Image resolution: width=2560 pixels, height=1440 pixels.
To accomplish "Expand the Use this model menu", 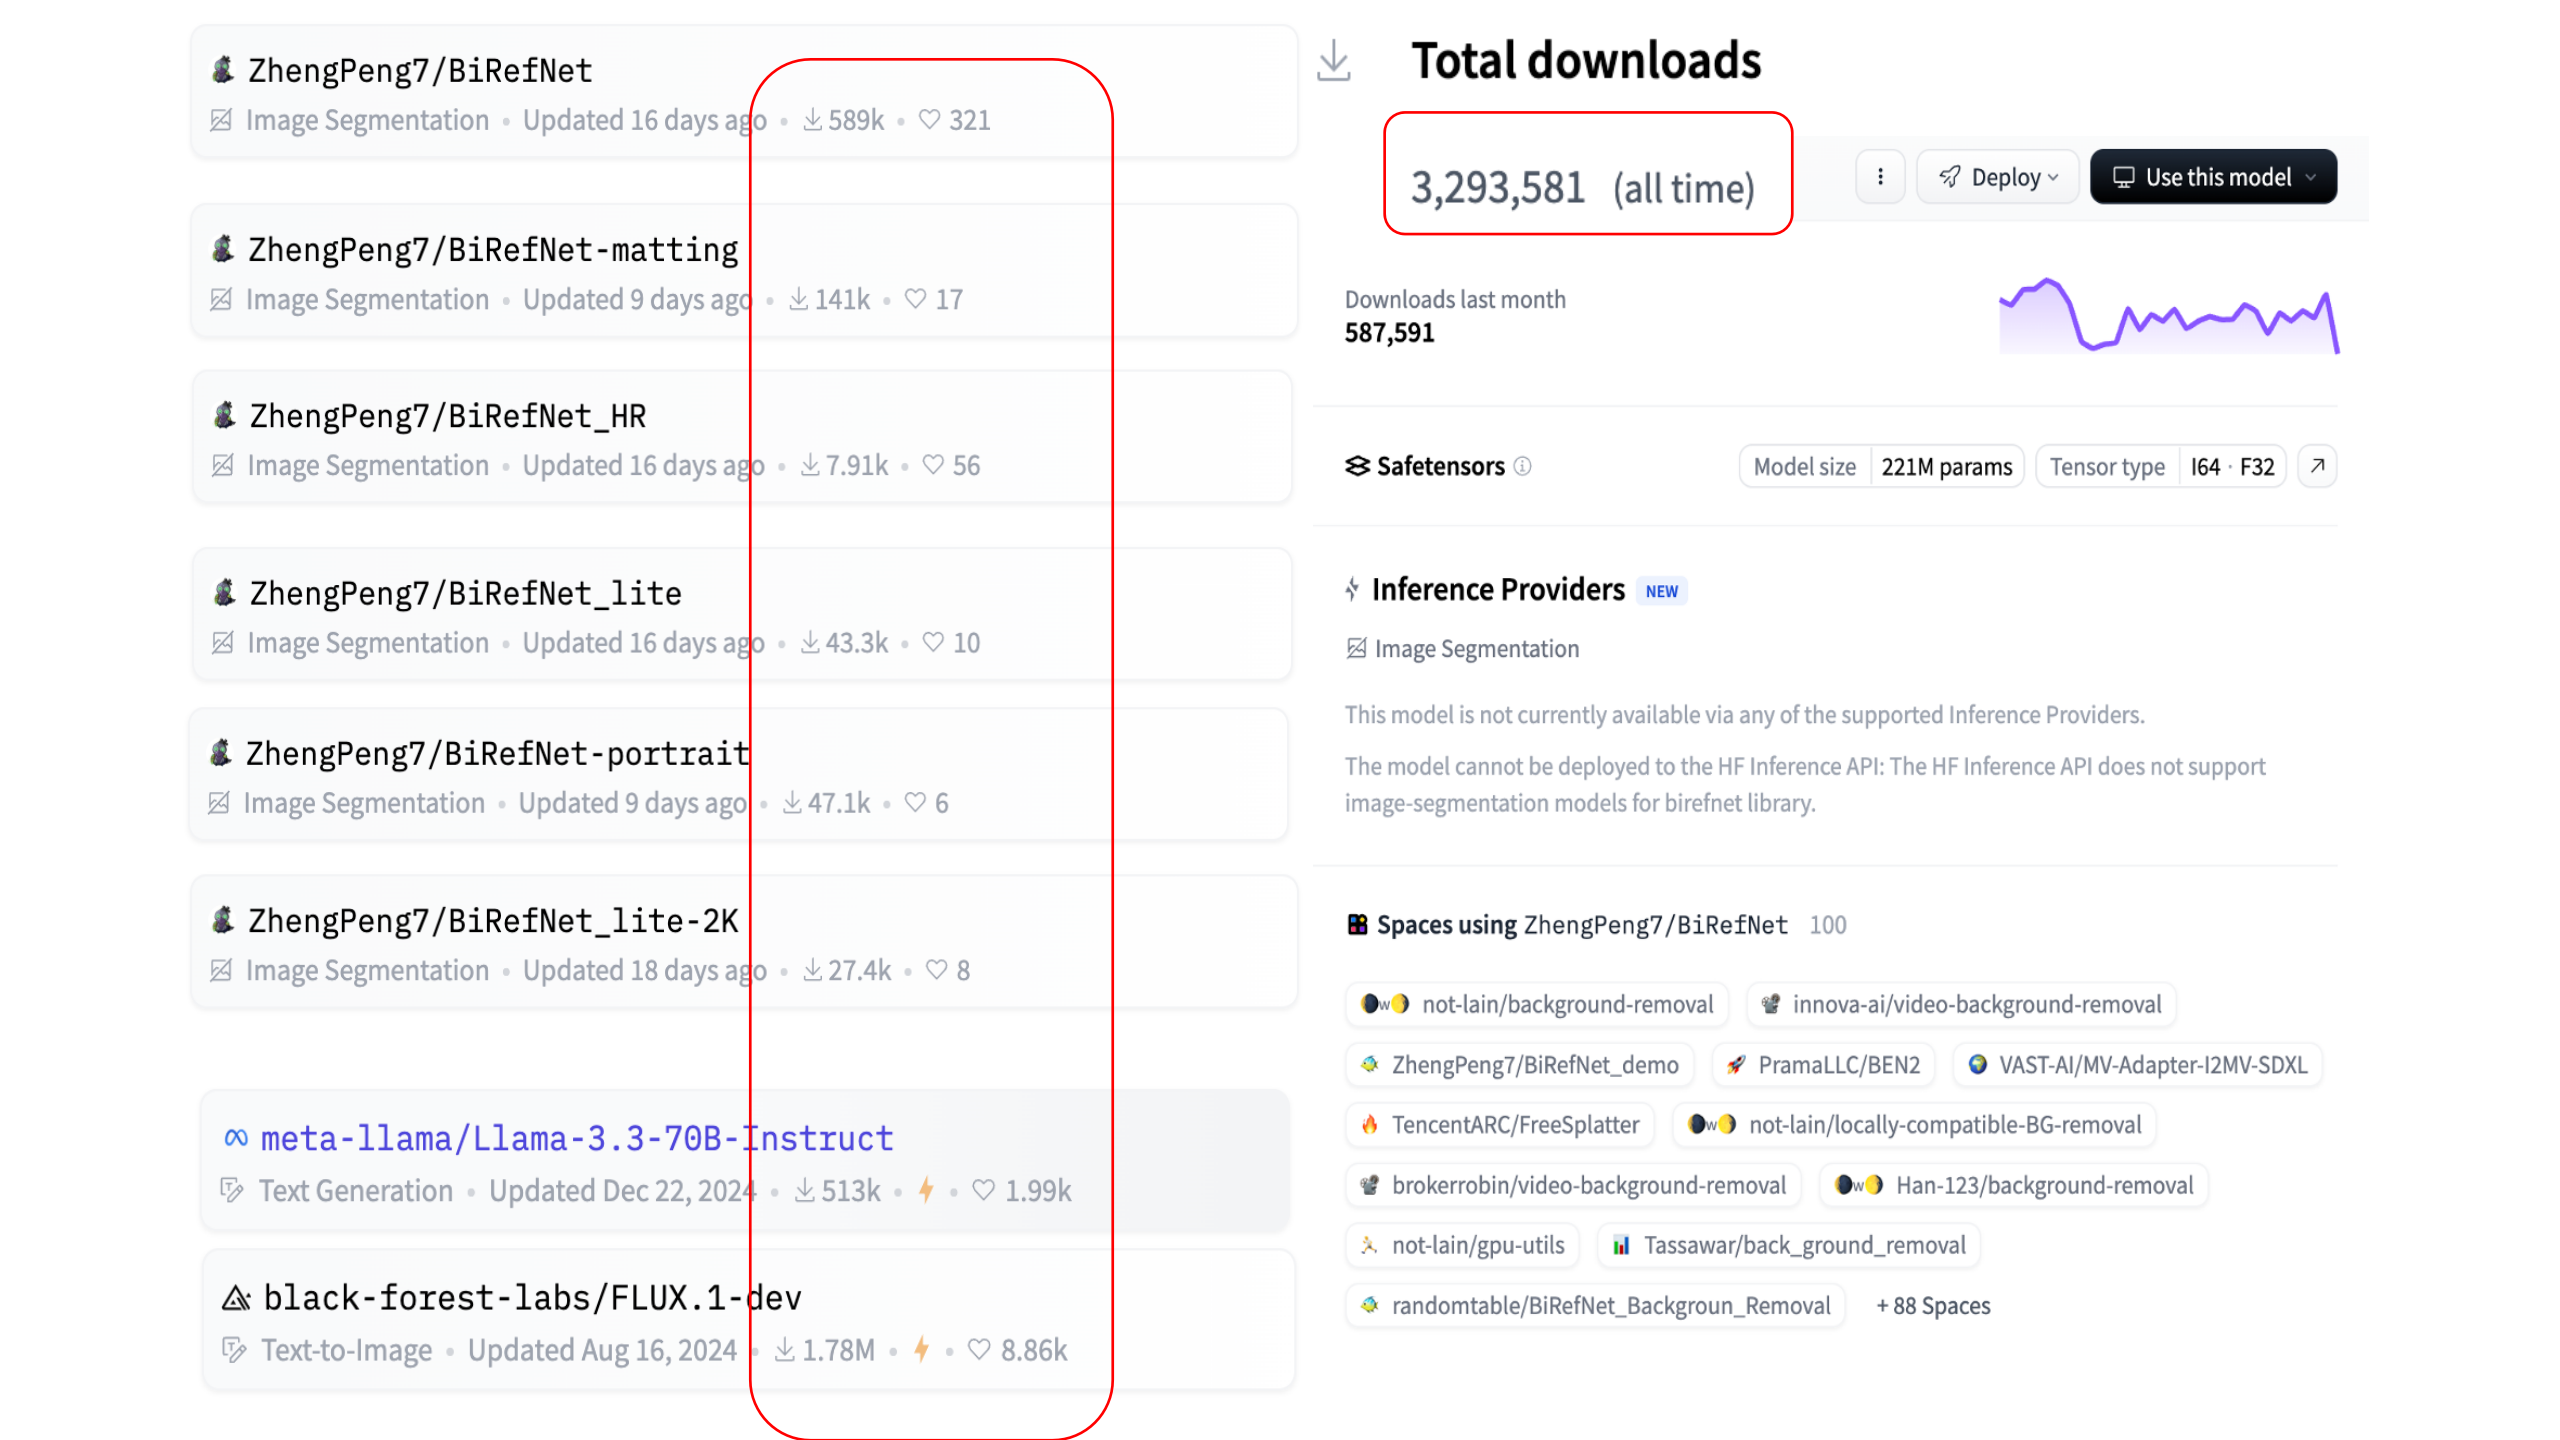I will pos(2213,177).
